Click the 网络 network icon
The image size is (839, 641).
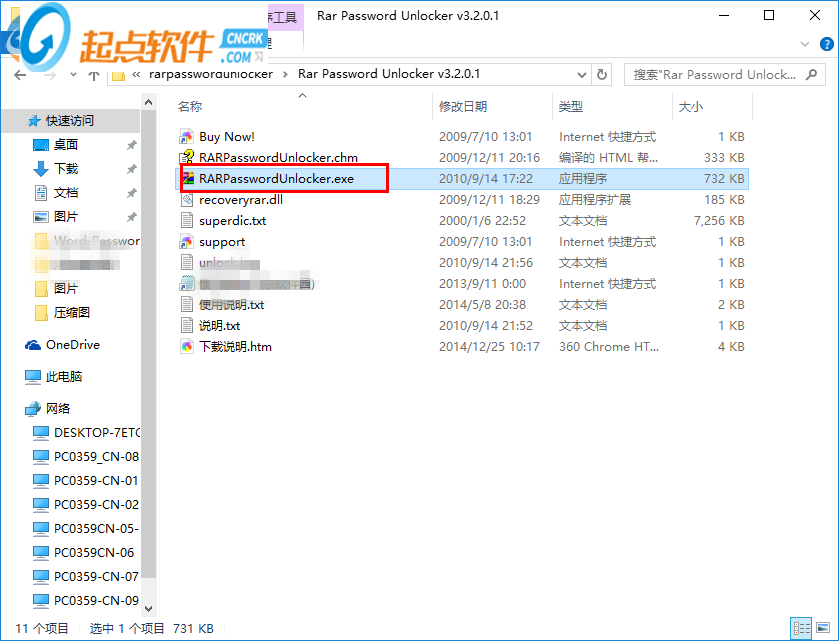click(33, 409)
